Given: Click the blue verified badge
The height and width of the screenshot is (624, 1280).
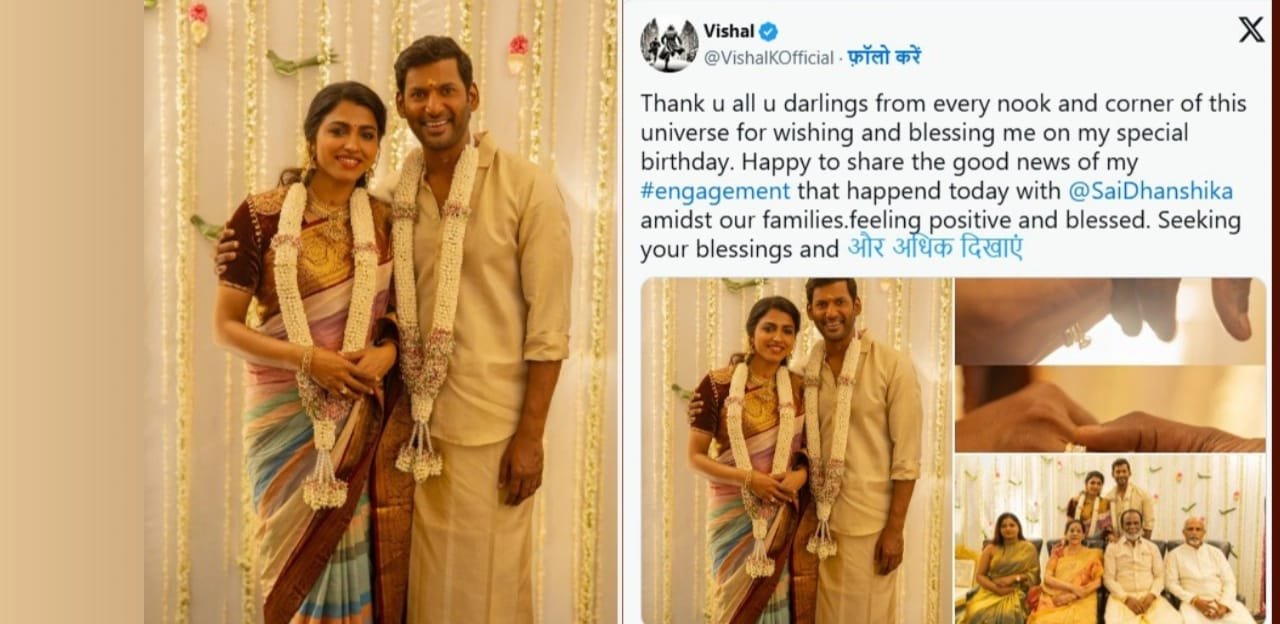Looking at the screenshot, I should pos(768,32).
